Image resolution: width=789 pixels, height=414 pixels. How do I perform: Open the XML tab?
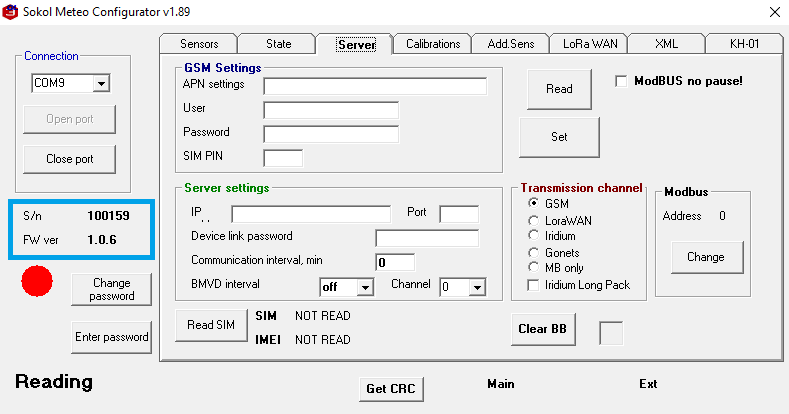point(666,44)
